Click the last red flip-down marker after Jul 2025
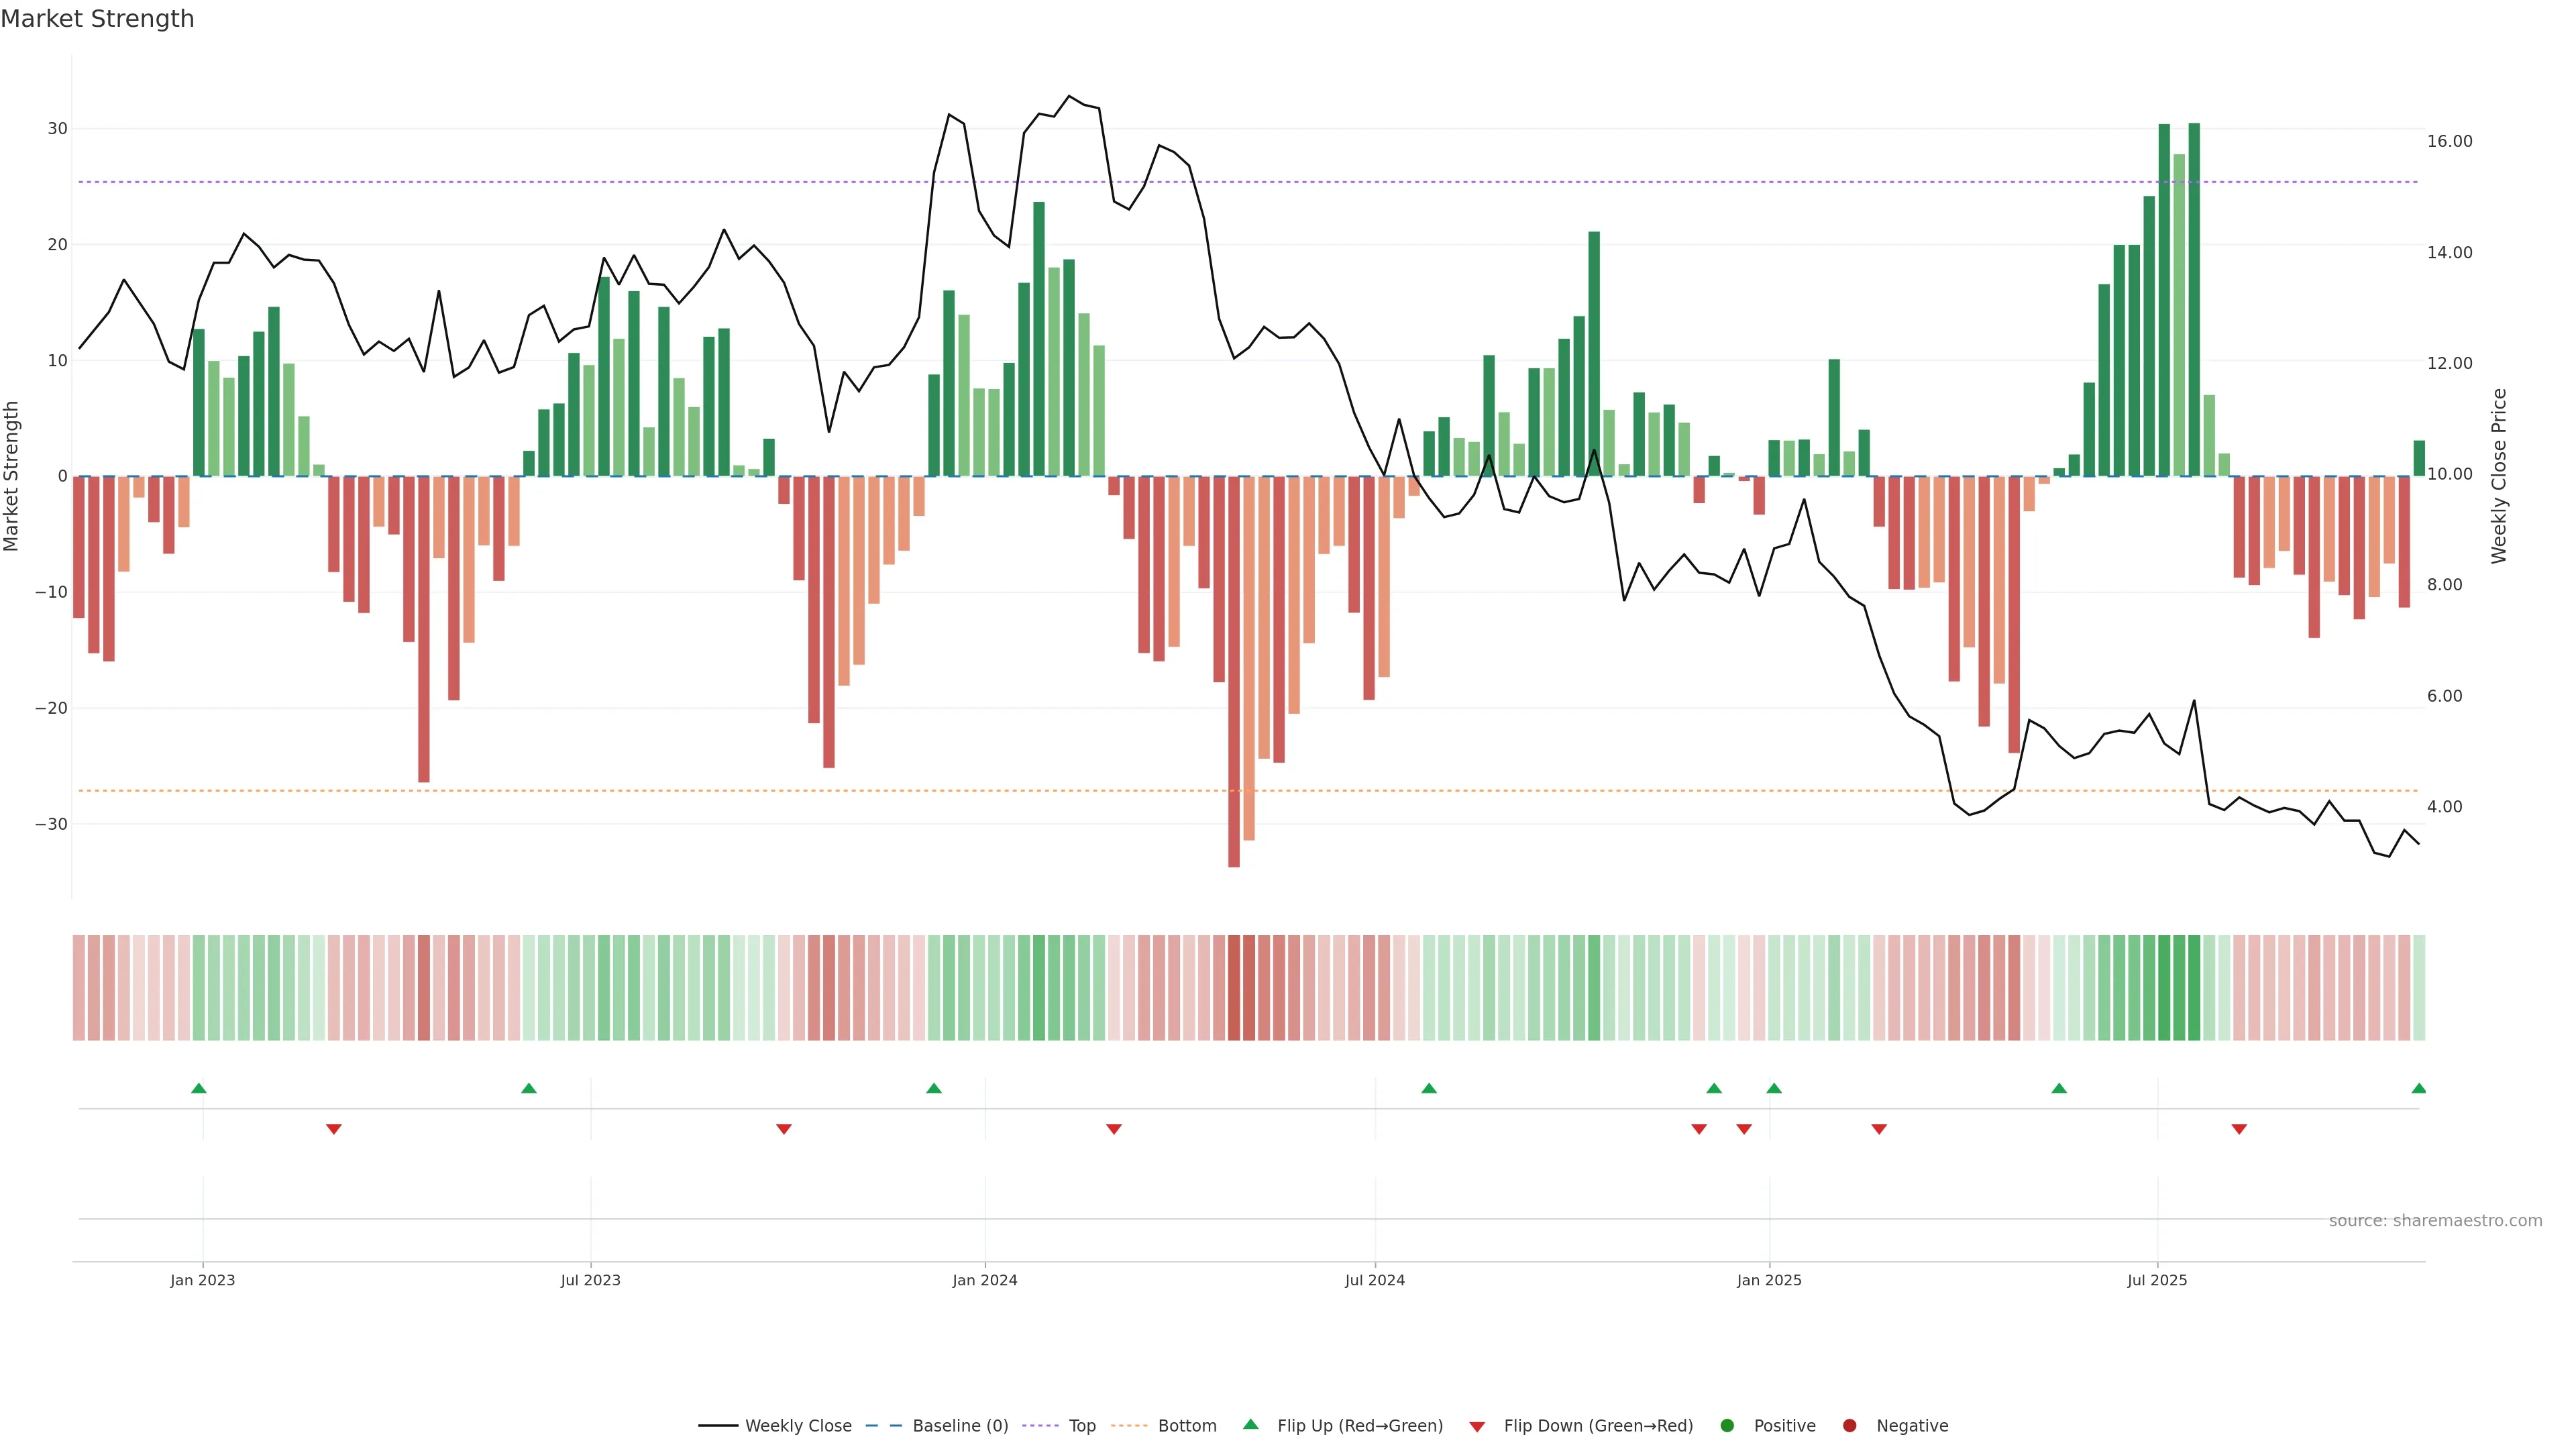2576x1449 pixels. pyautogui.click(x=2239, y=1129)
